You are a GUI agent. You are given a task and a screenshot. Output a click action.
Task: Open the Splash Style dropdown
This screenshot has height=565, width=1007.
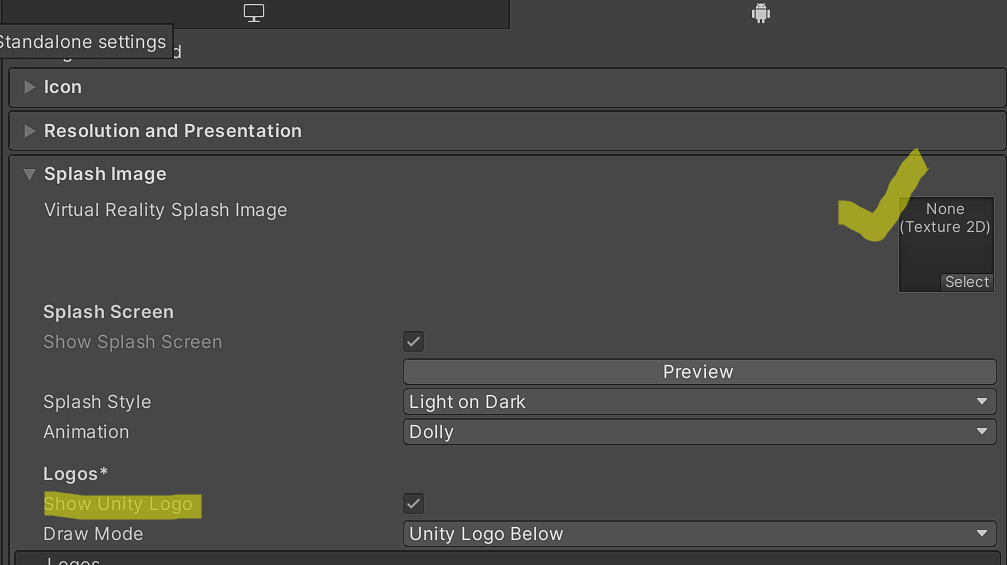click(x=698, y=402)
